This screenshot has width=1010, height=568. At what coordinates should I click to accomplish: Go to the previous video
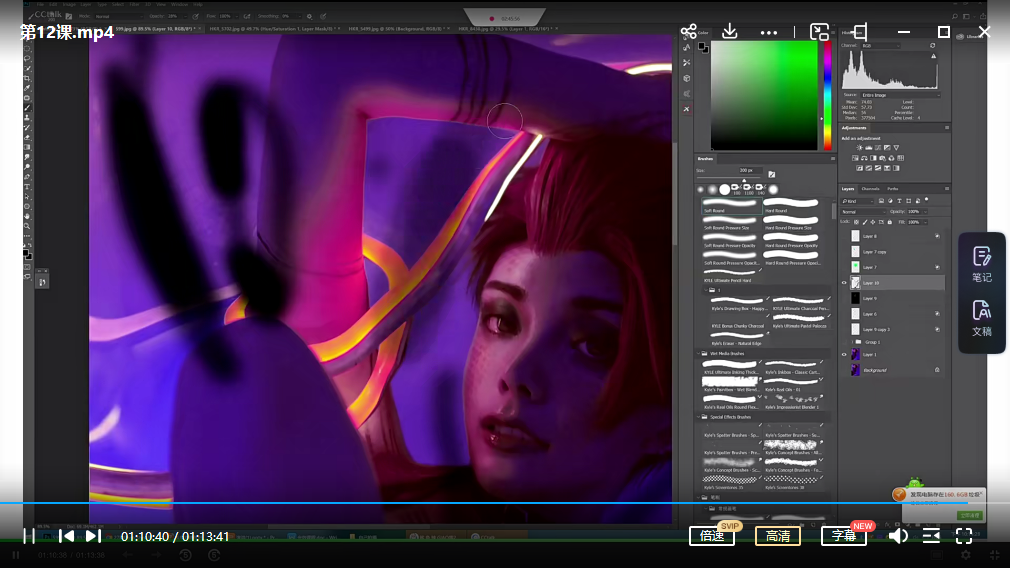(66, 536)
